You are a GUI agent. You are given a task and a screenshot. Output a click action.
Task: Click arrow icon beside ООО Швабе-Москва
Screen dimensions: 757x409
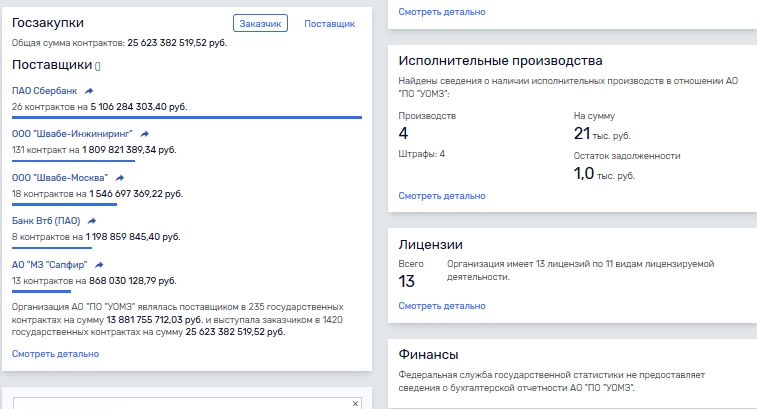coord(120,178)
